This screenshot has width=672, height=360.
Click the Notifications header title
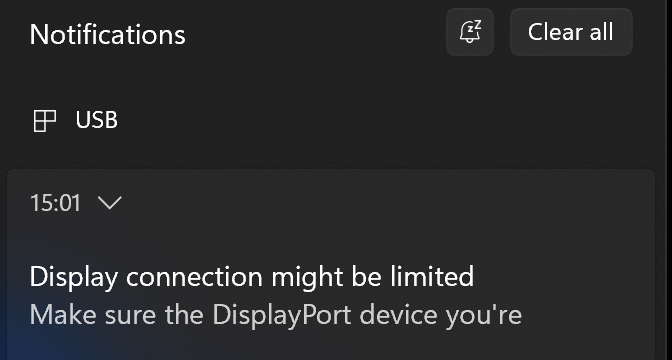pyautogui.click(x=108, y=34)
